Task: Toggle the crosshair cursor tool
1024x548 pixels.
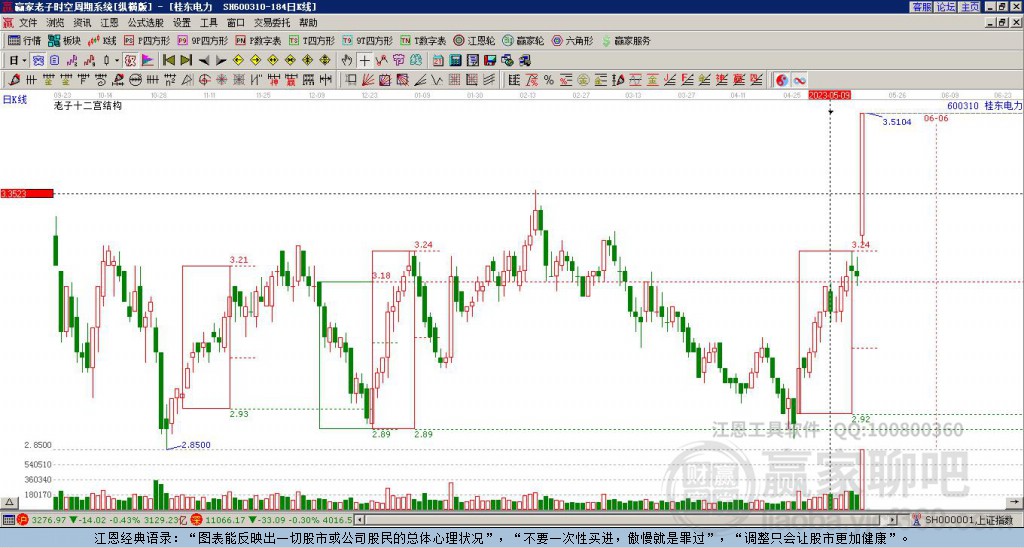Action: pyautogui.click(x=364, y=61)
